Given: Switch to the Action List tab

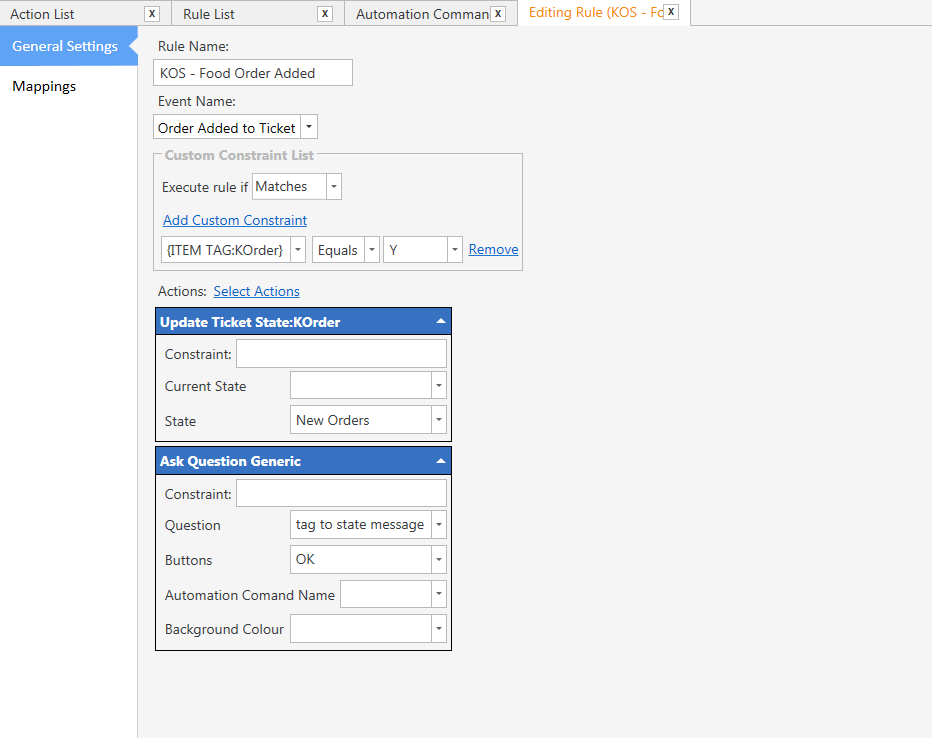Looking at the screenshot, I should tap(43, 14).
